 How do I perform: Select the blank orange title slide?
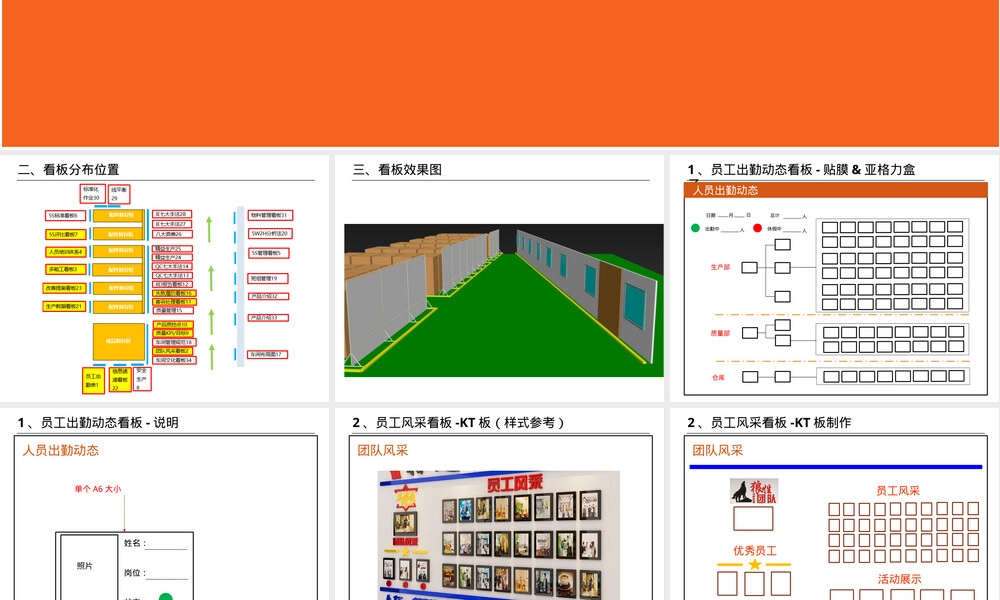pos(500,73)
